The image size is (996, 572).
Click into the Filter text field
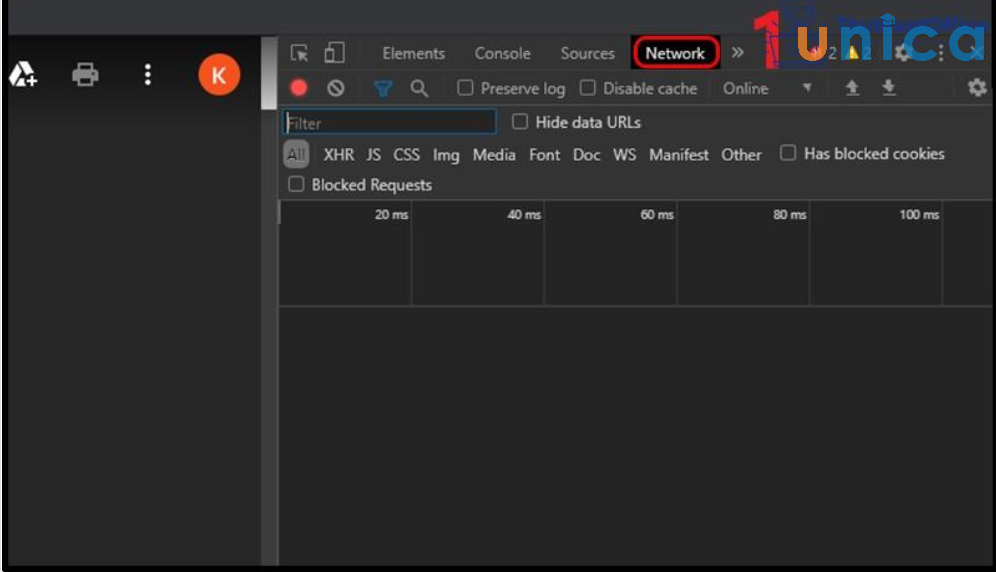(390, 123)
